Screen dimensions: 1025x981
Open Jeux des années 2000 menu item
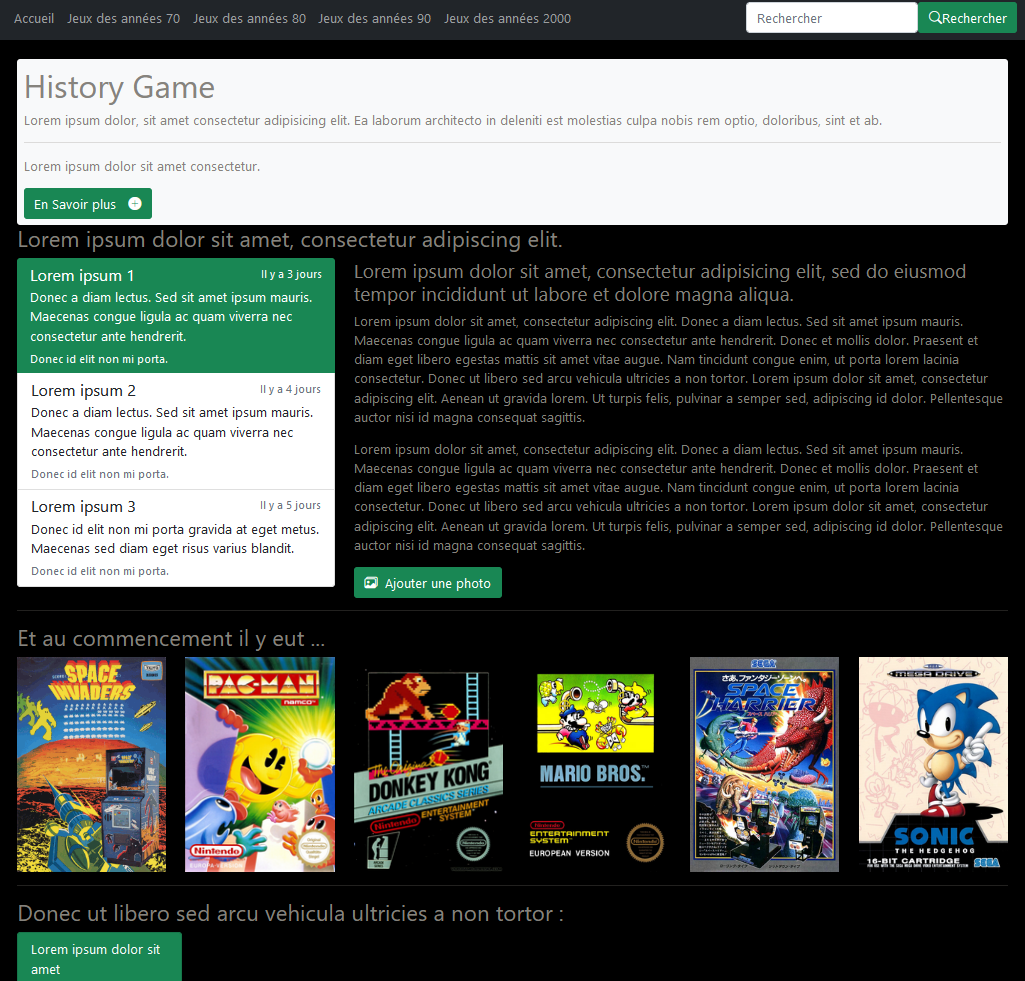tap(507, 18)
